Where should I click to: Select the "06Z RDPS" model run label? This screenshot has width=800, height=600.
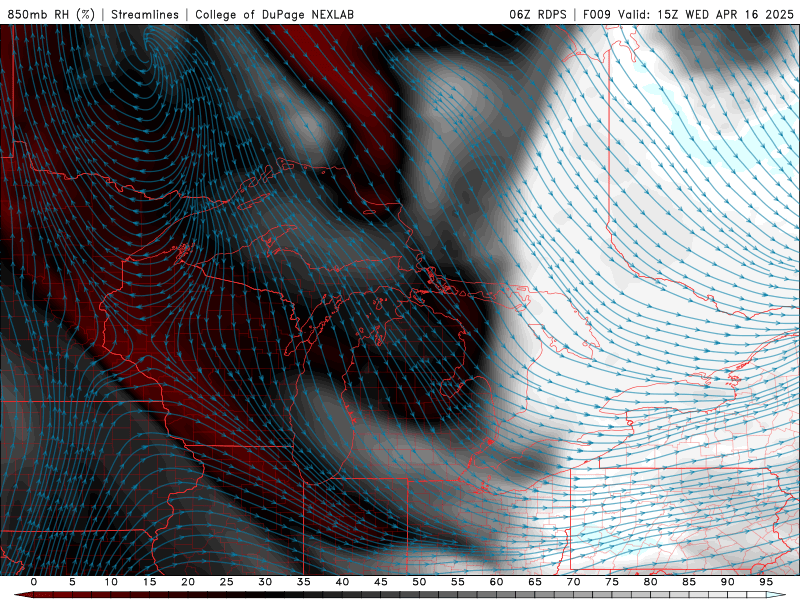538,14
